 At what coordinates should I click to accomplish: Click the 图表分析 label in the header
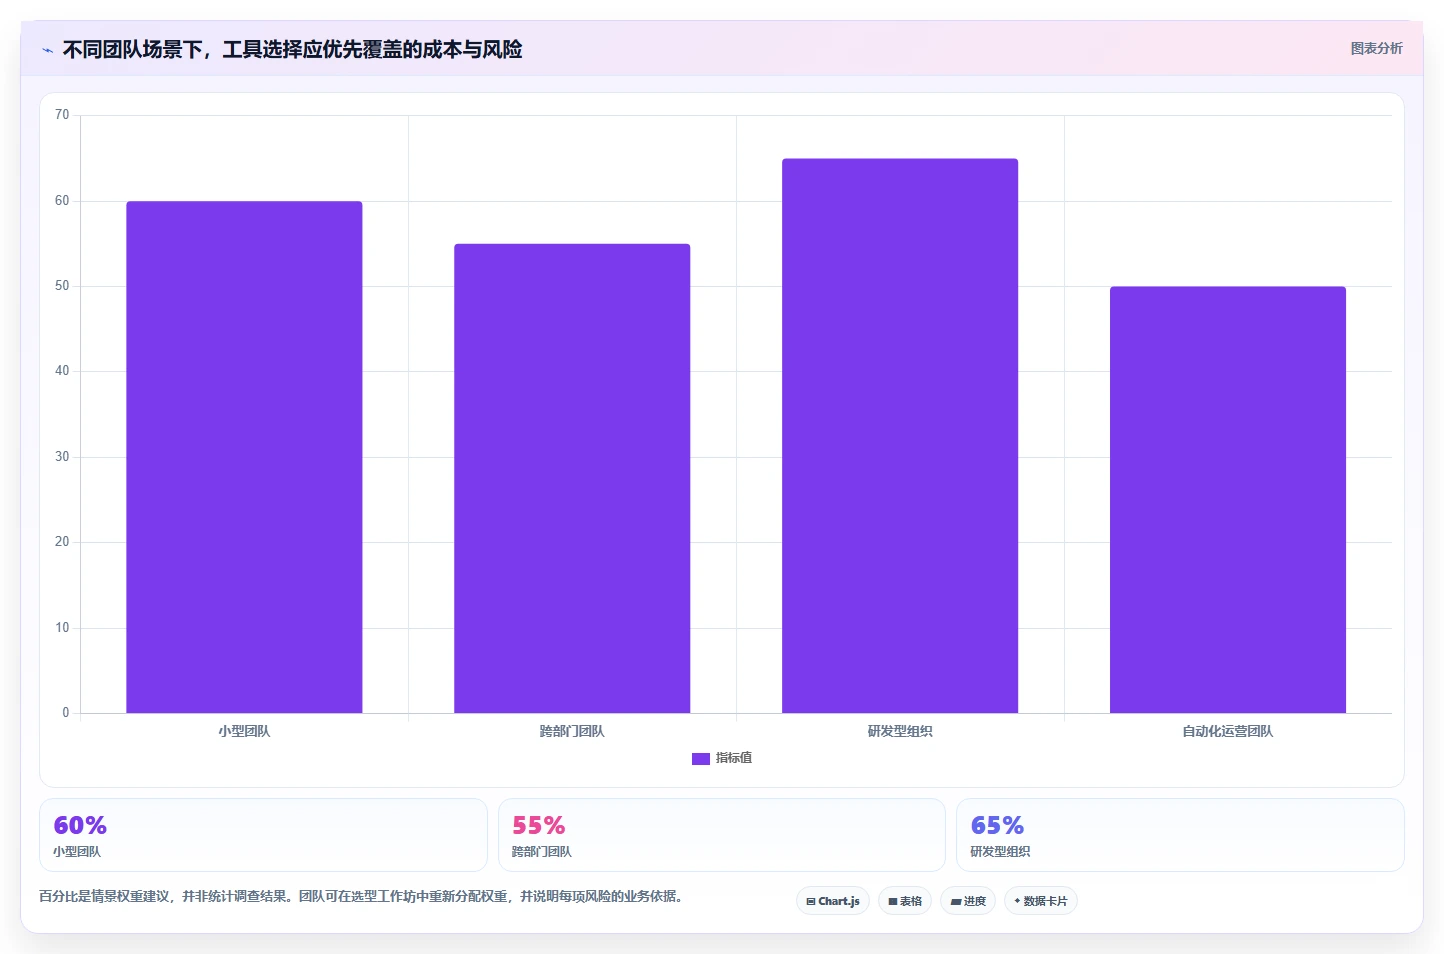point(1376,48)
